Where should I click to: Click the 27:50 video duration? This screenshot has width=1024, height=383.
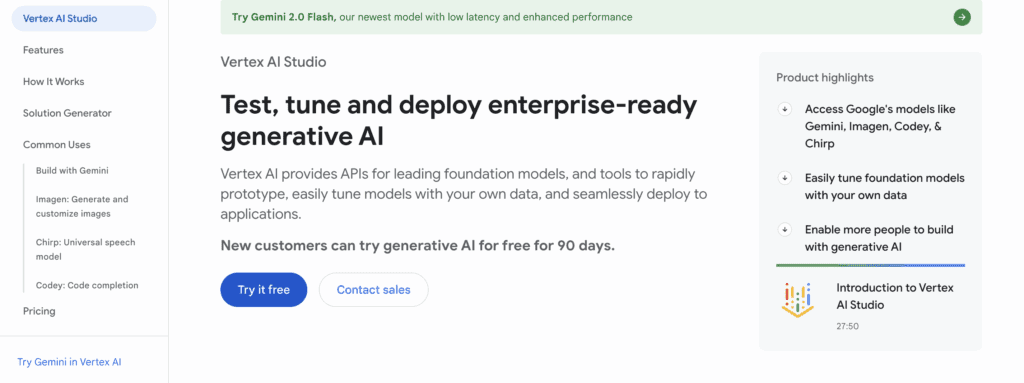[847, 326]
